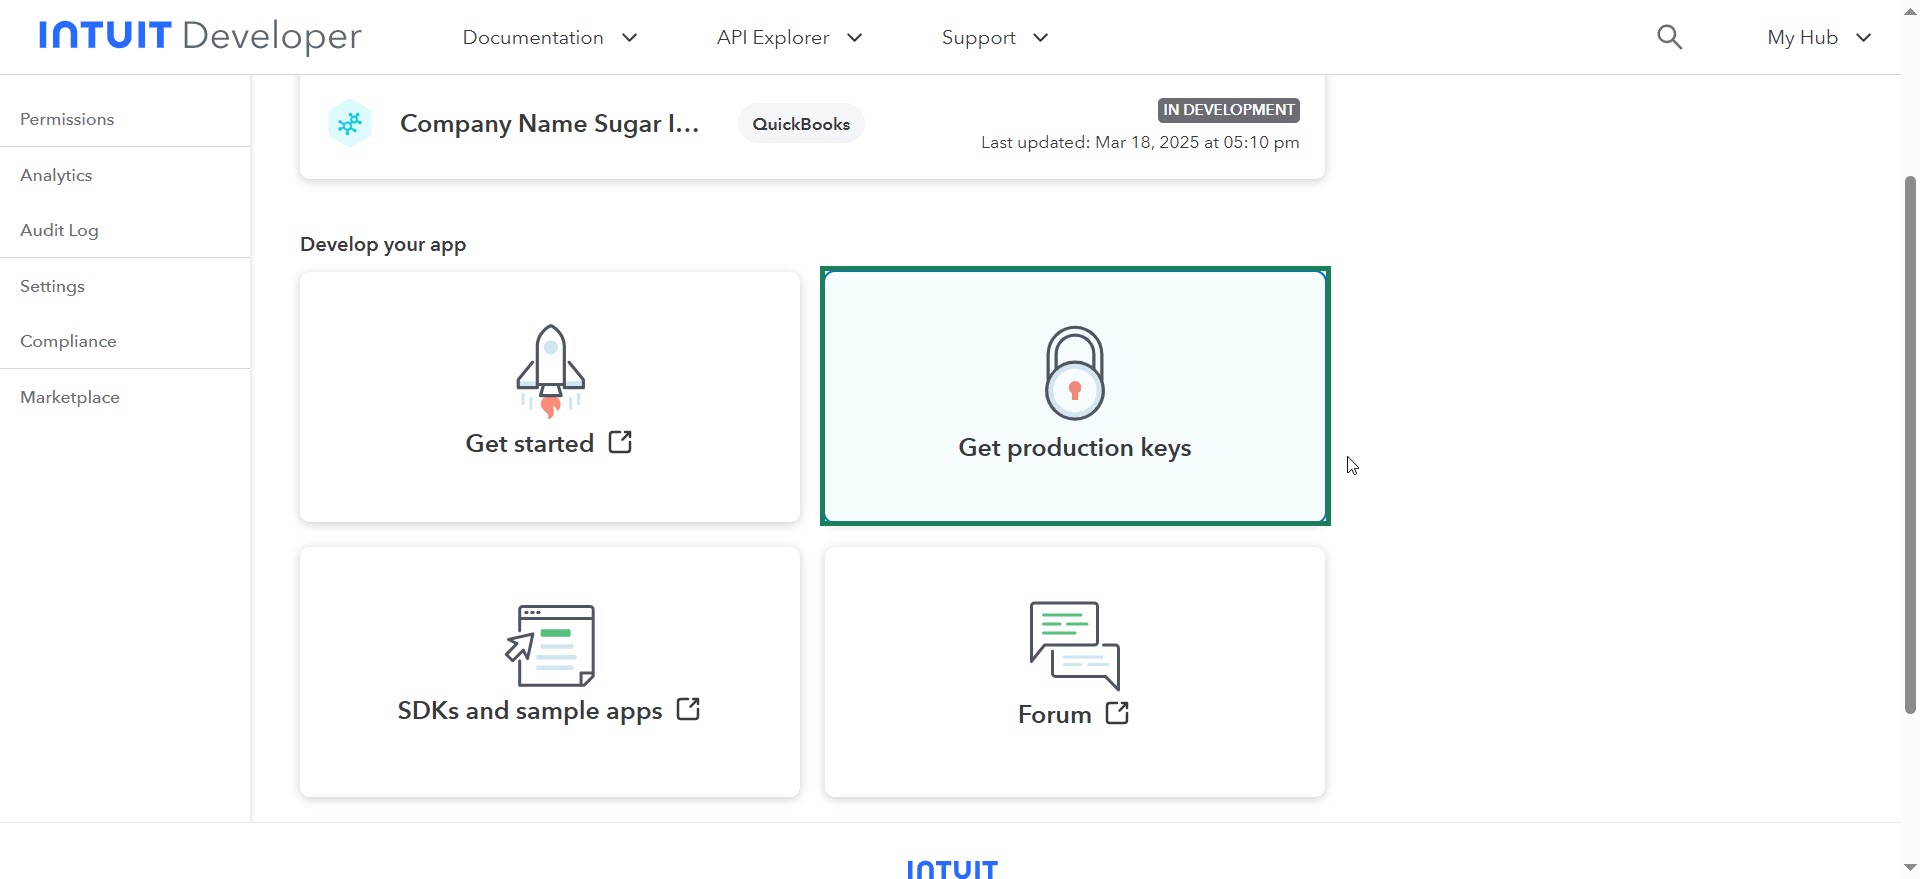Click the padlock icon for production keys
Image resolution: width=1920 pixels, height=879 pixels.
(1075, 373)
